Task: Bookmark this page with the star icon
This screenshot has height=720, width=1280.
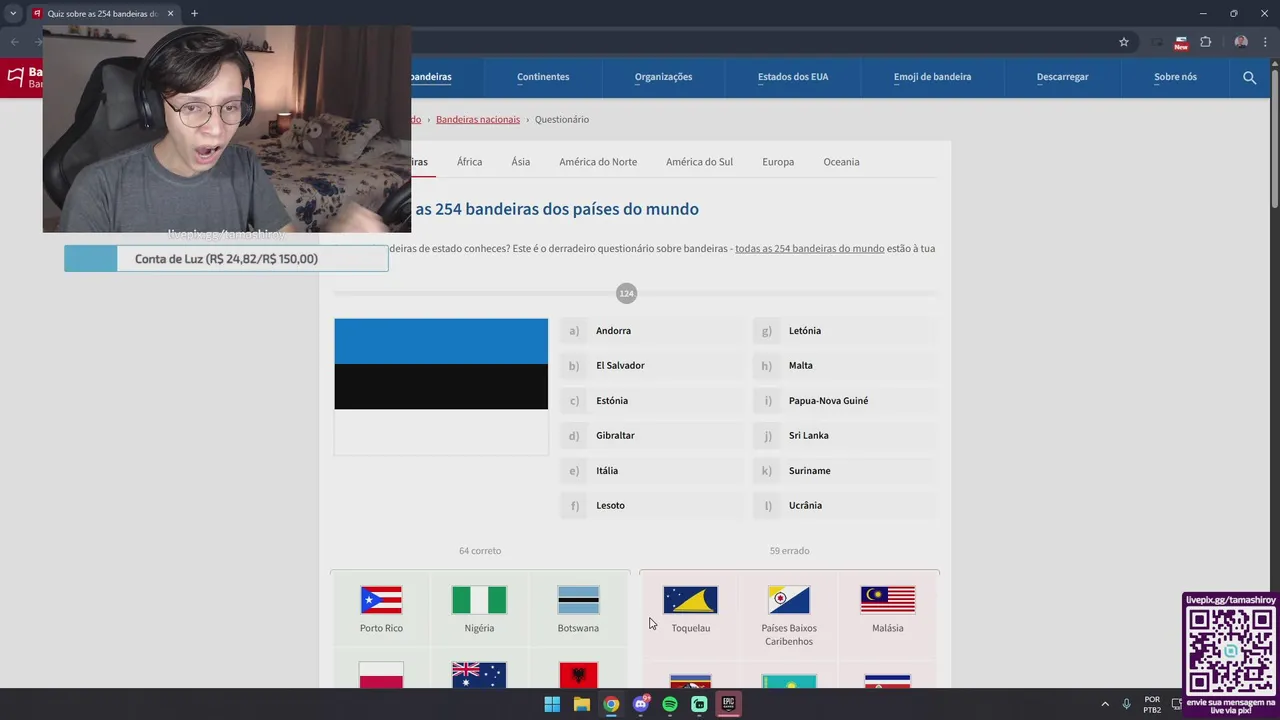Action: [1124, 42]
